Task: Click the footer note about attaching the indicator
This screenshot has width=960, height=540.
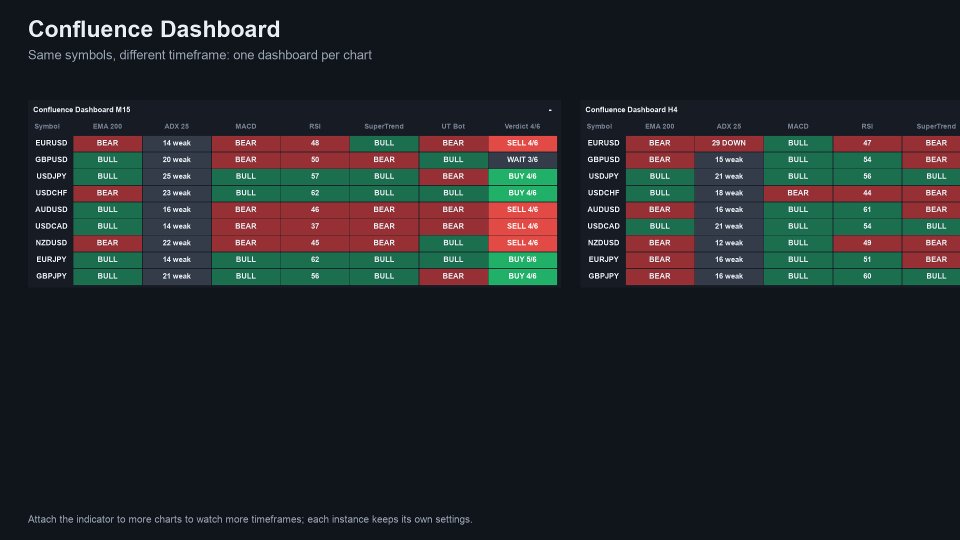Action: (x=250, y=519)
